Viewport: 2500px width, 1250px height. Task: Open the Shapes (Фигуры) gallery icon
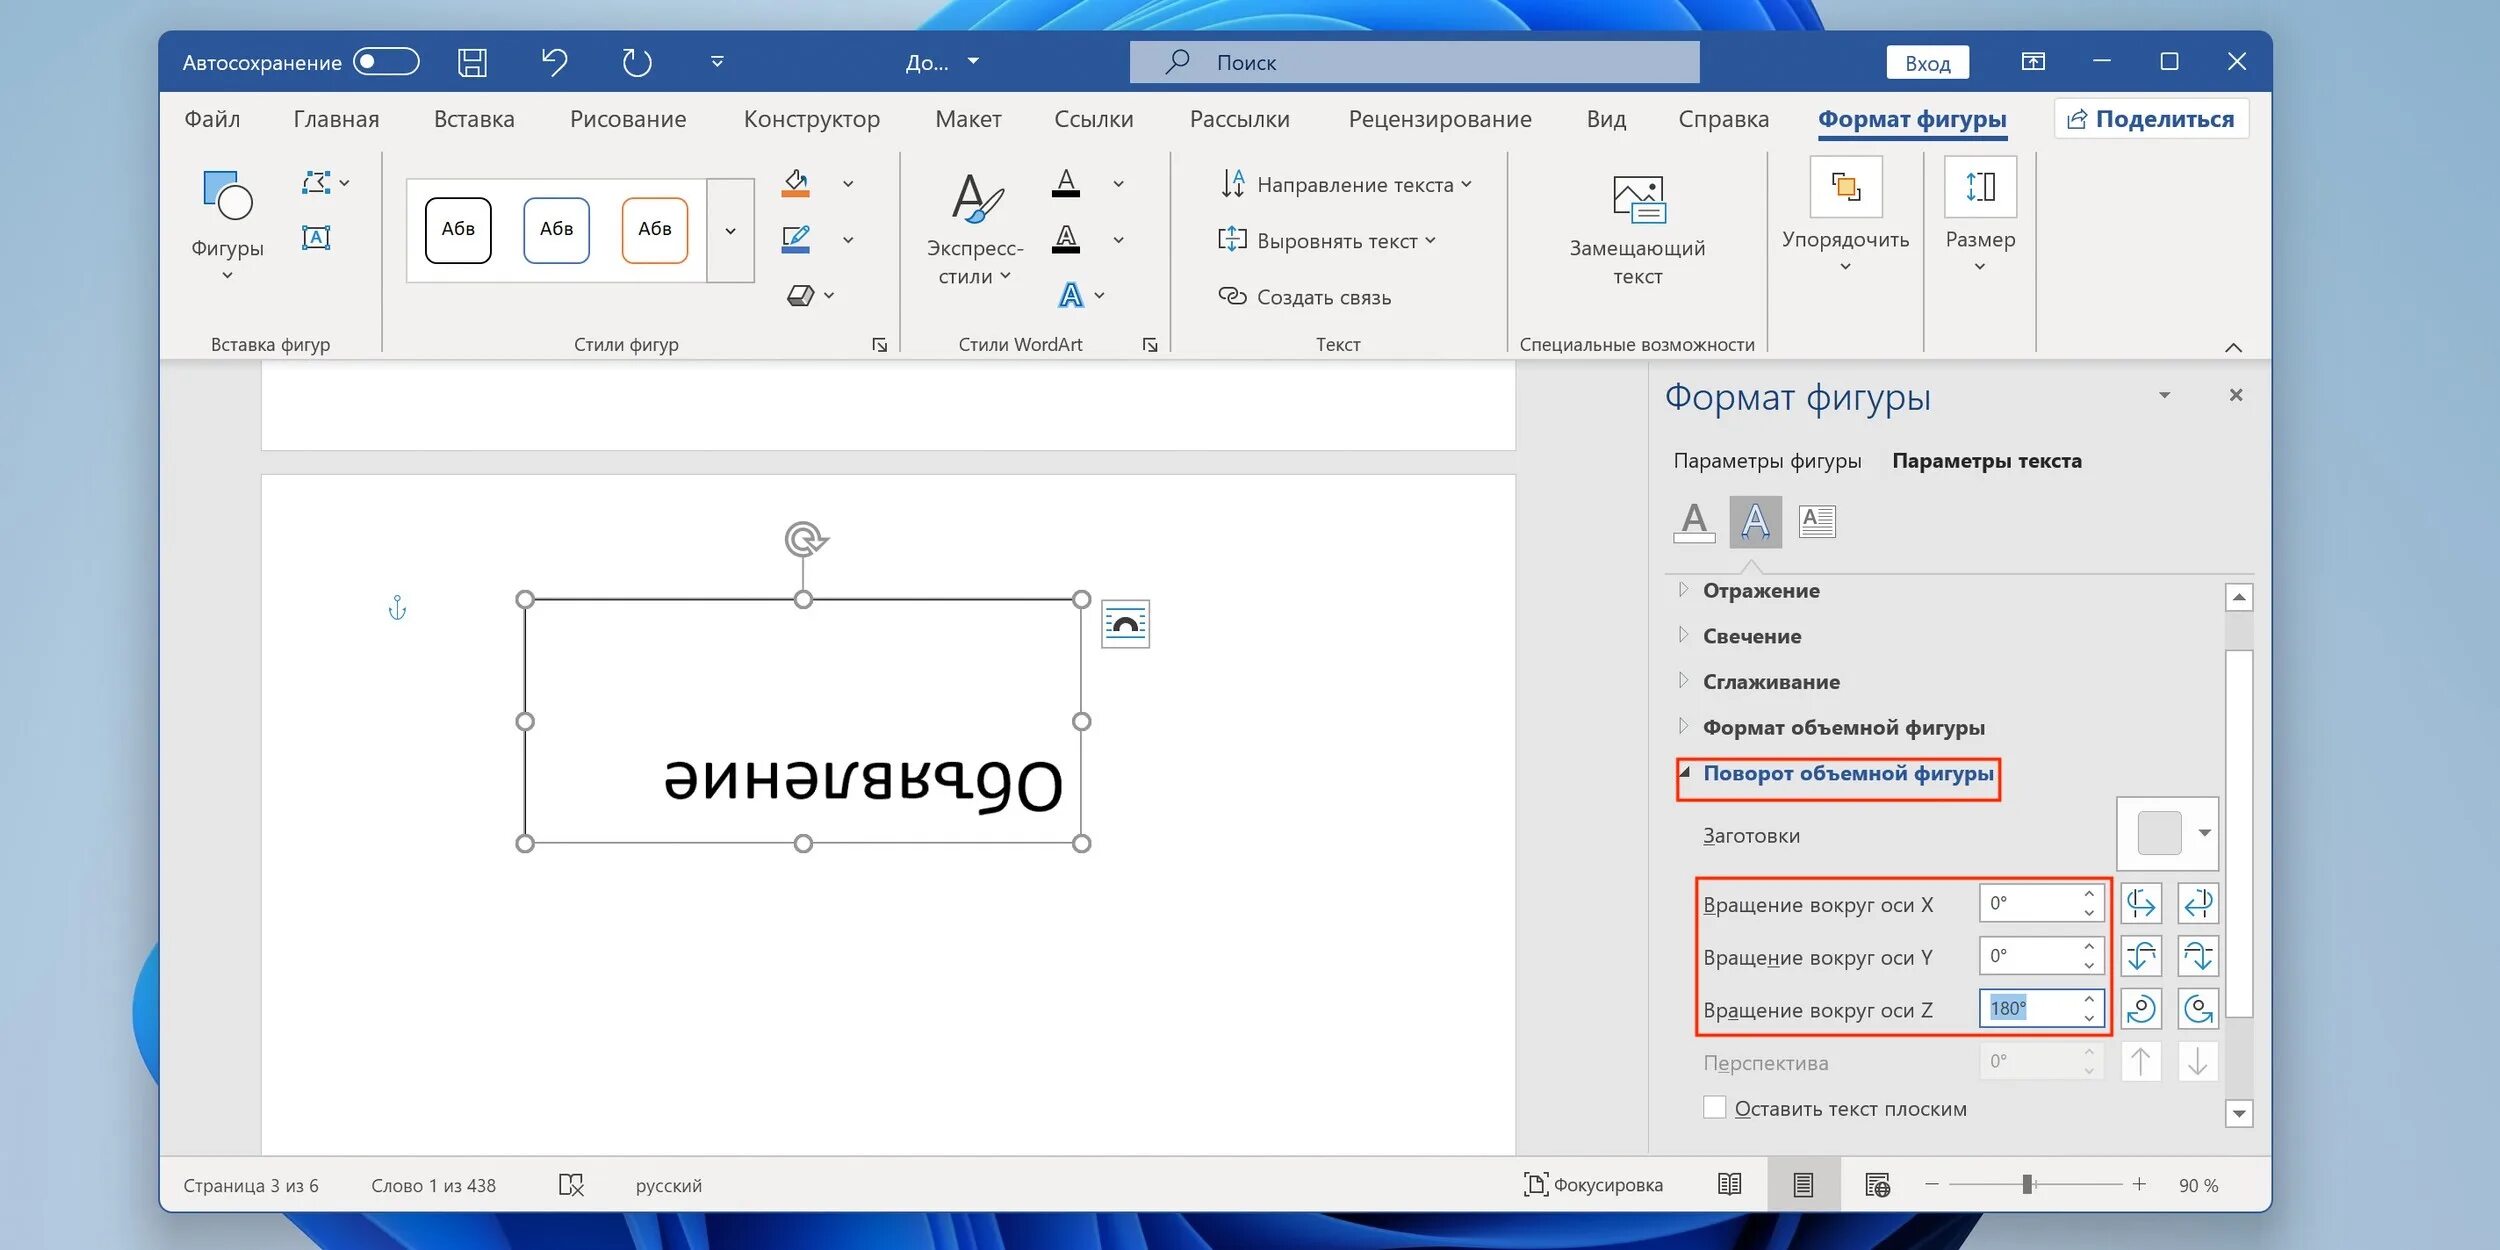pos(227,196)
